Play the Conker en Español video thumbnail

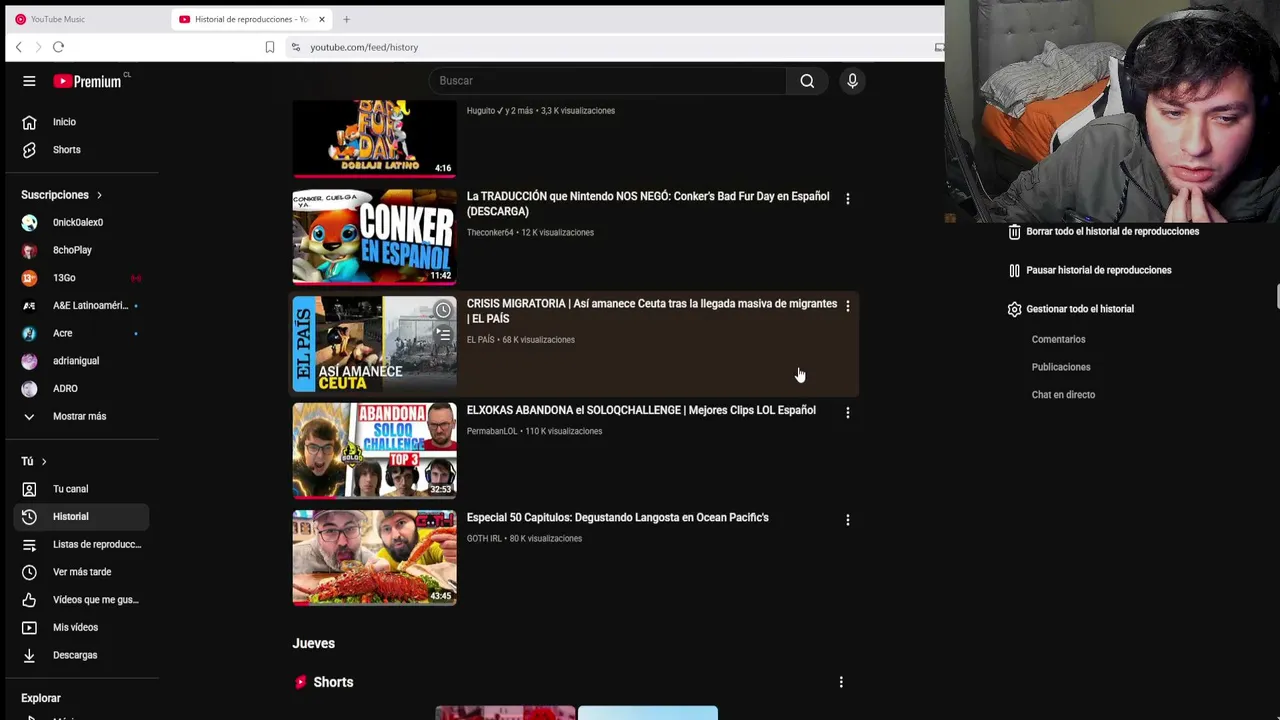tap(374, 237)
